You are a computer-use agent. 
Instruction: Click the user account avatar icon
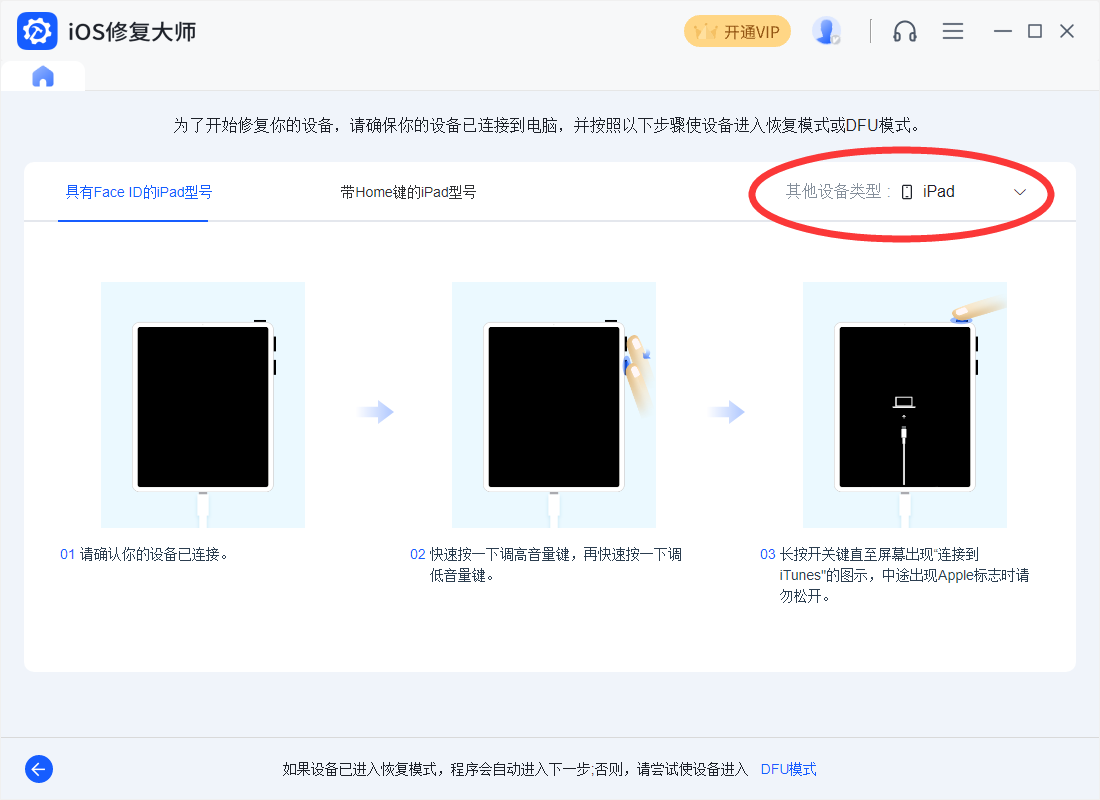(826, 31)
